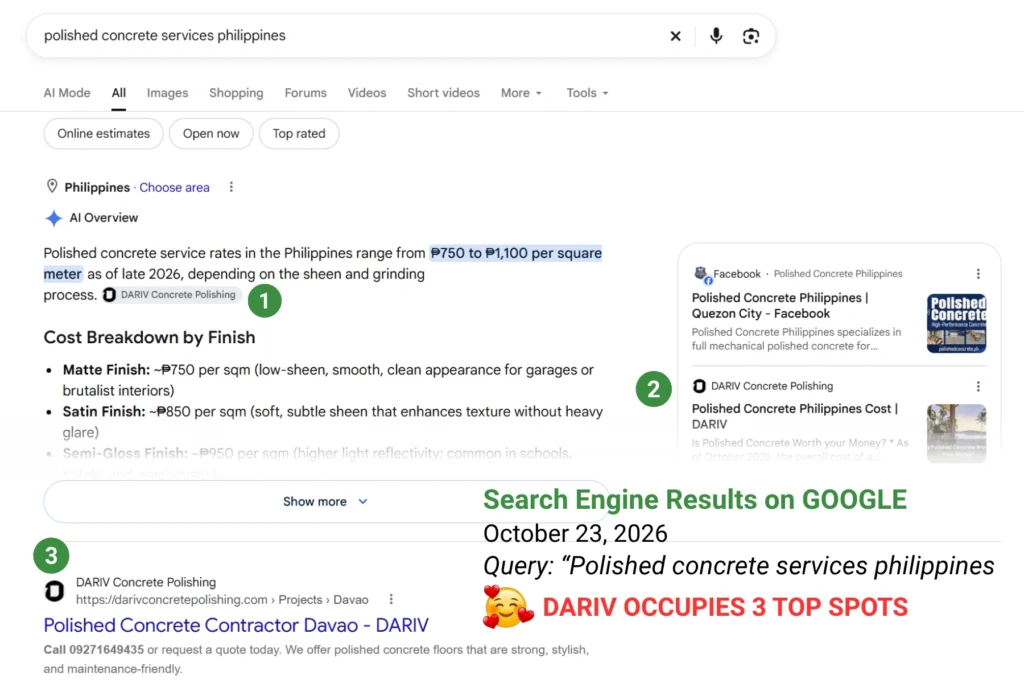Clear the search query with X icon
1024x683 pixels.
click(x=675, y=36)
